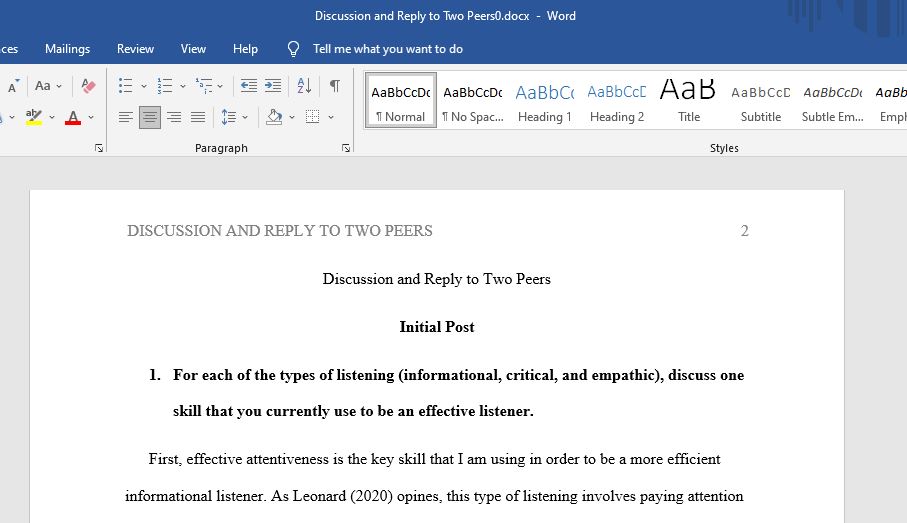Toggle Show/Hide paragraph marks
Image resolution: width=907 pixels, height=523 pixels.
(x=334, y=86)
